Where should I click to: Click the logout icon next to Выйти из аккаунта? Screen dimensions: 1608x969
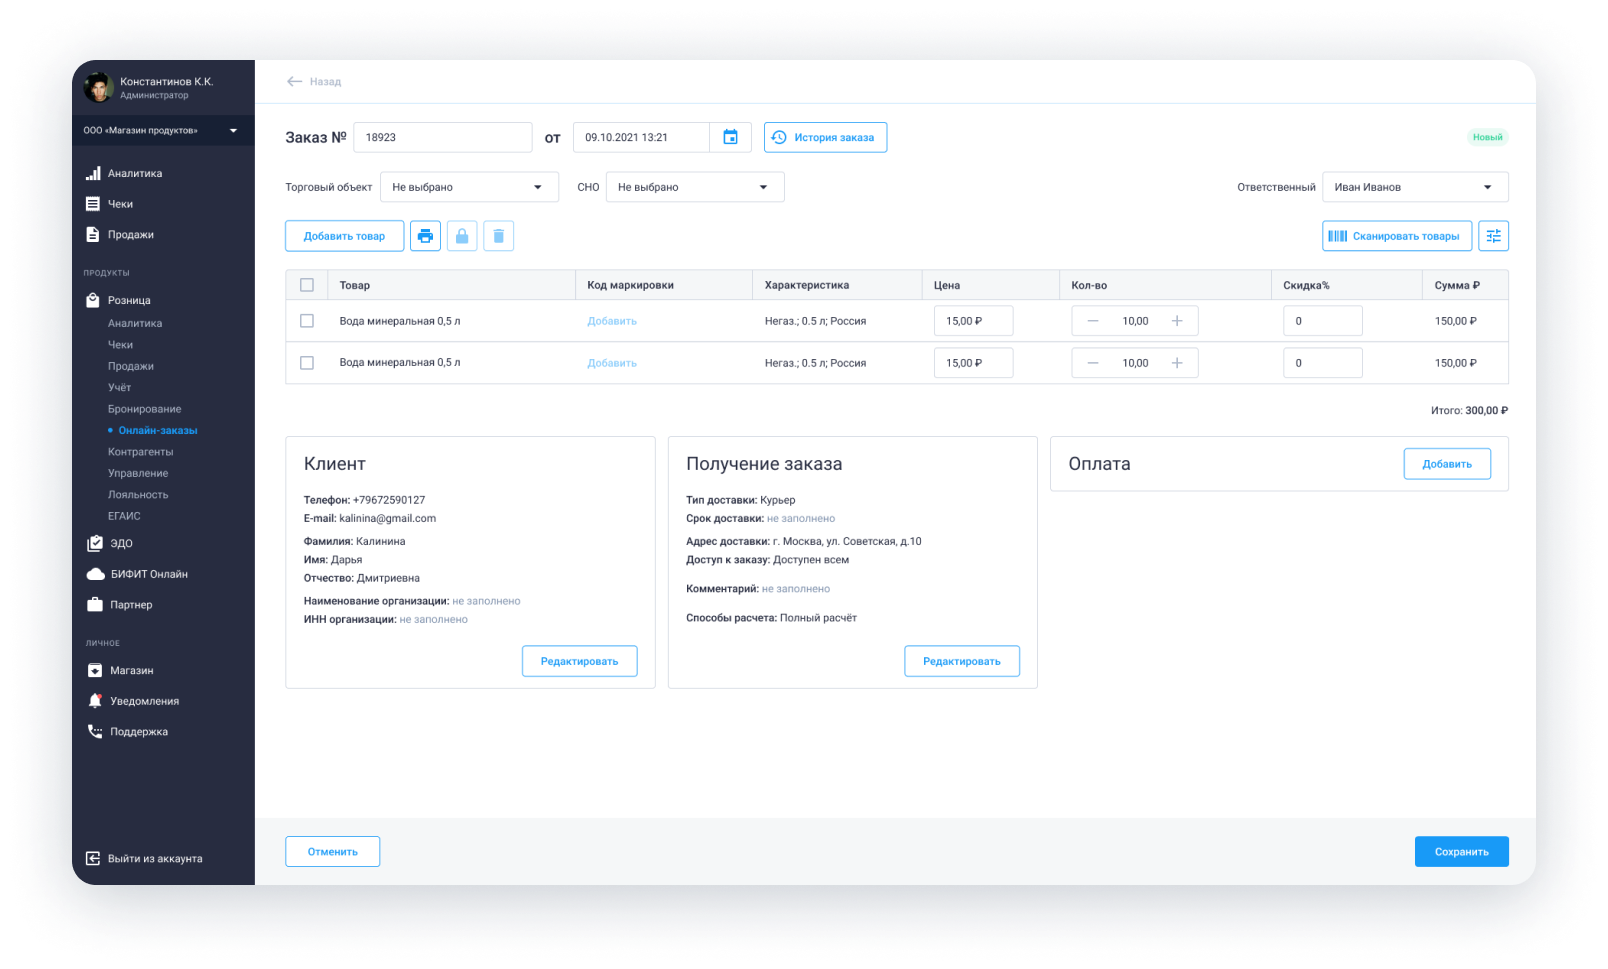point(93,858)
